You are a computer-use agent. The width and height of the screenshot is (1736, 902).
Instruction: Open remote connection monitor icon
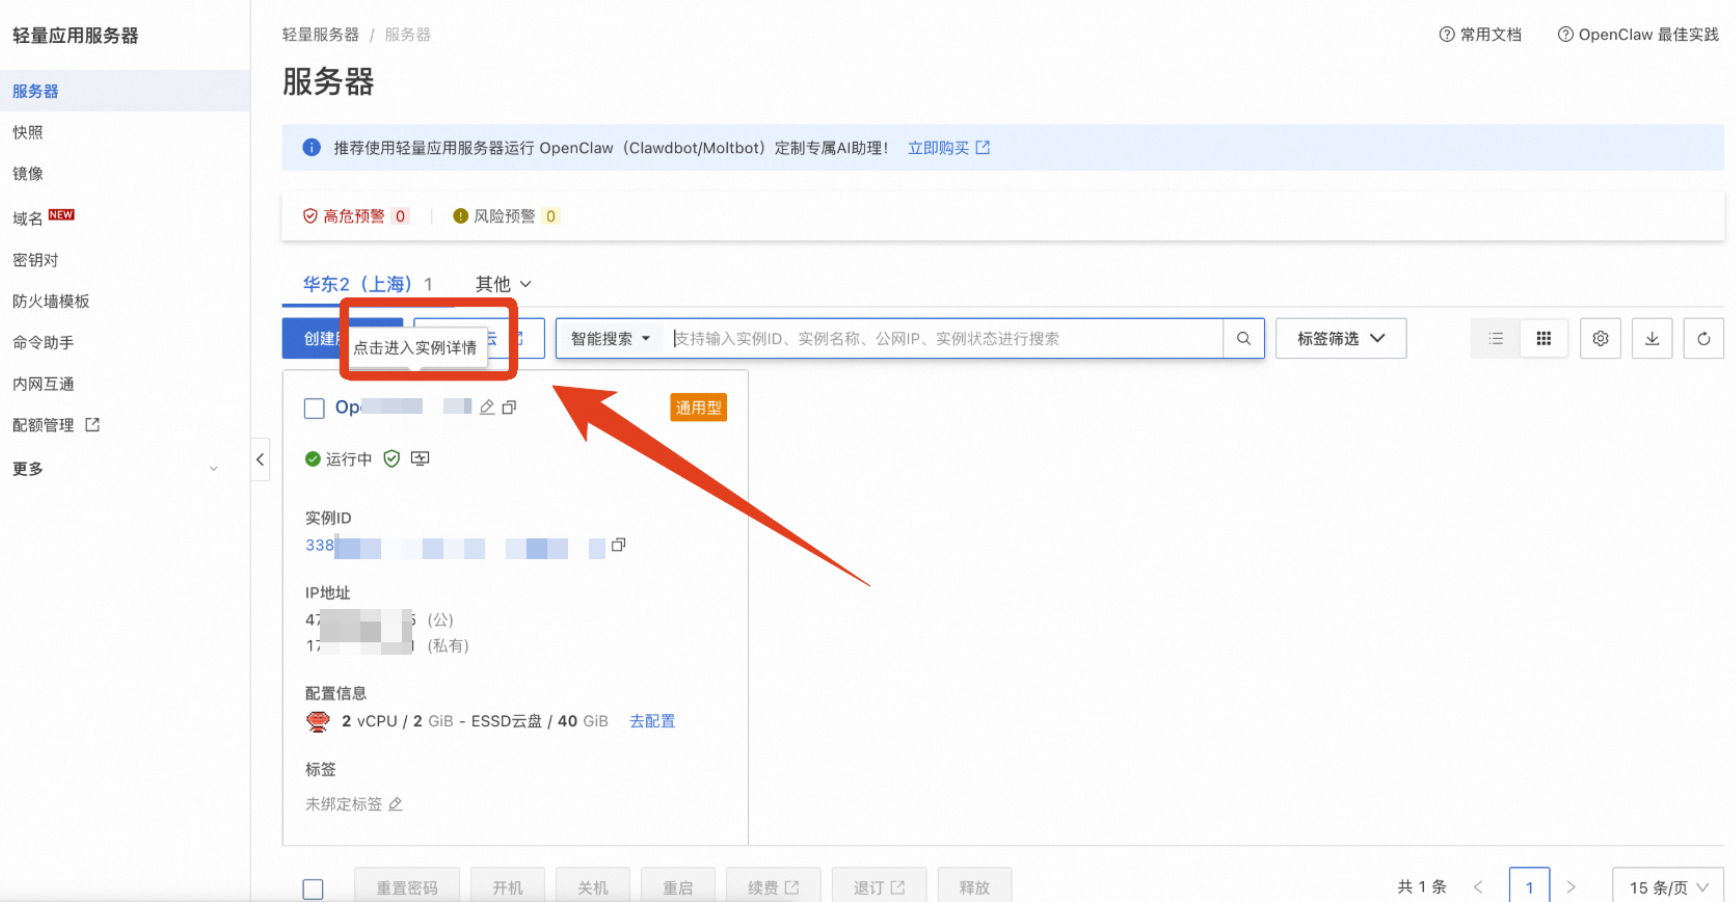[x=420, y=458]
